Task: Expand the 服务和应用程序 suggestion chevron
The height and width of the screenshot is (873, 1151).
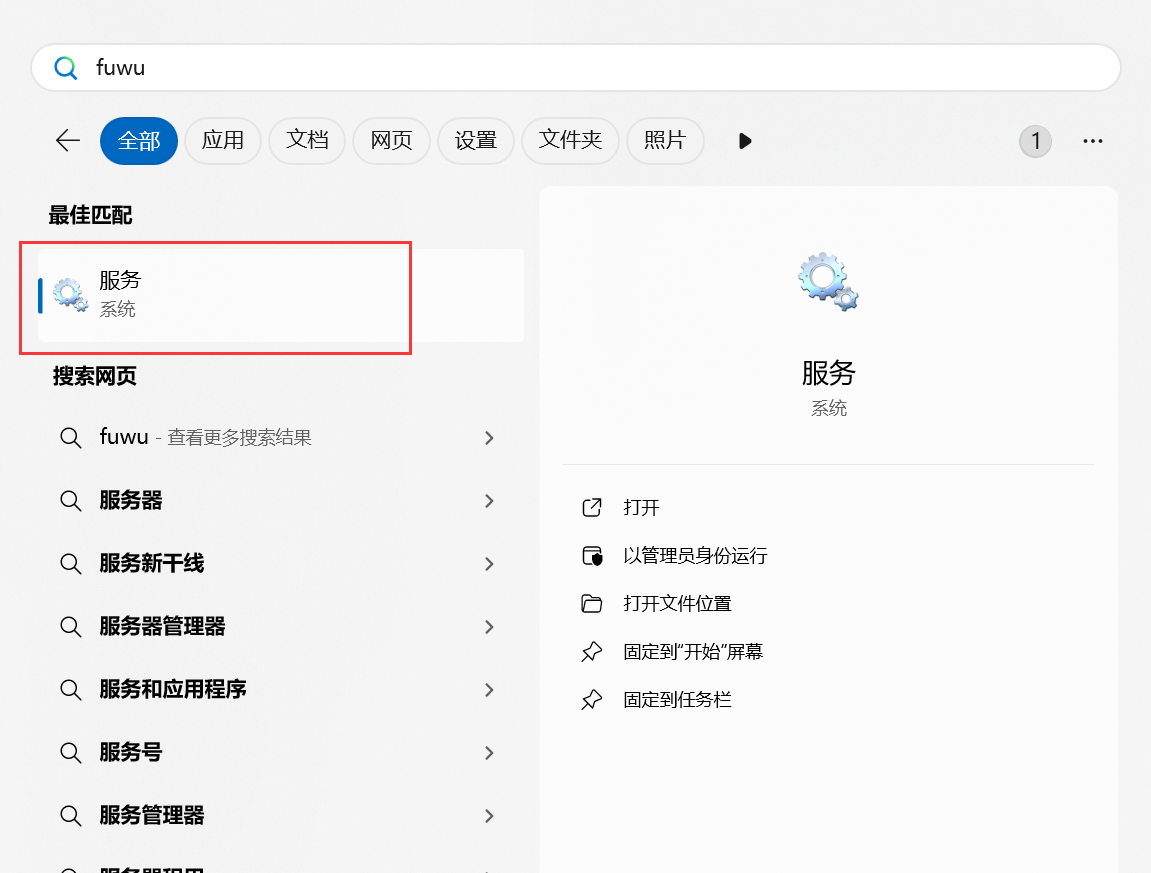Action: pos(489,690)
